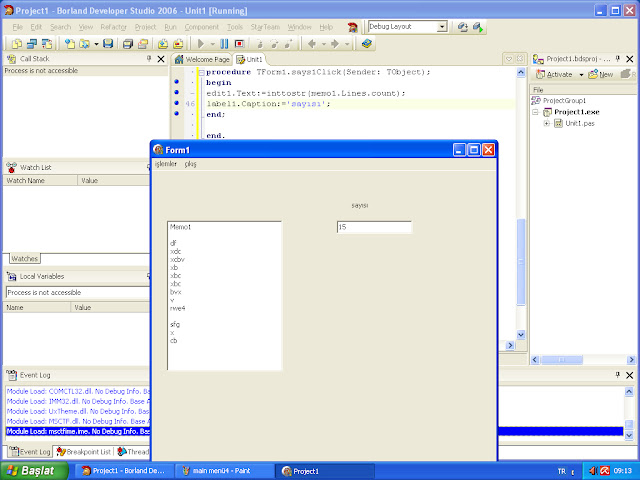The width and height of the screenshot is (640, 480).
Task: Click the helmet icon after the Help menu
Action: 353,27
